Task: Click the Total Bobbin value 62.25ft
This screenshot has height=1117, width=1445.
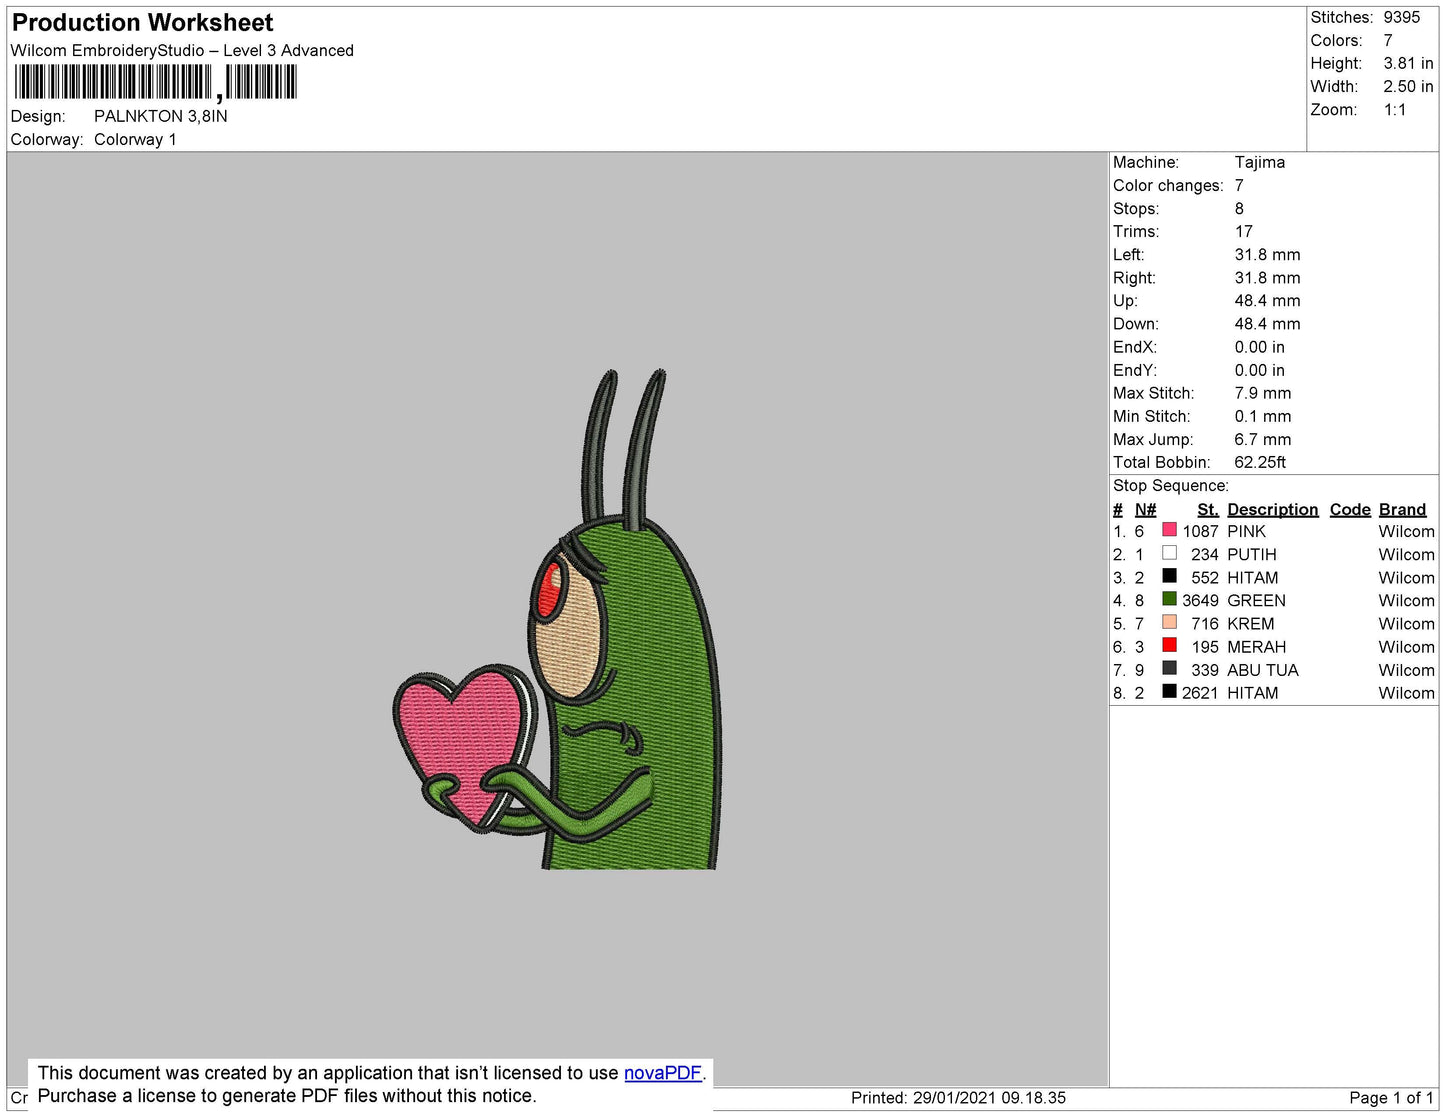Action: pos(1260,462)
